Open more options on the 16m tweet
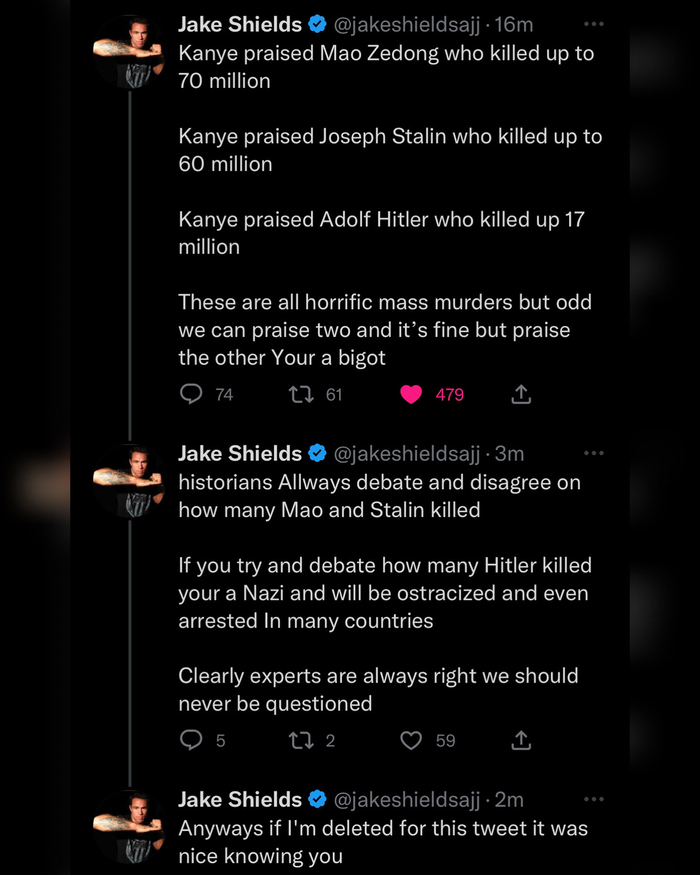Viewport: 700px width, 875px height. pyautogui.click(x=594, y=24)
